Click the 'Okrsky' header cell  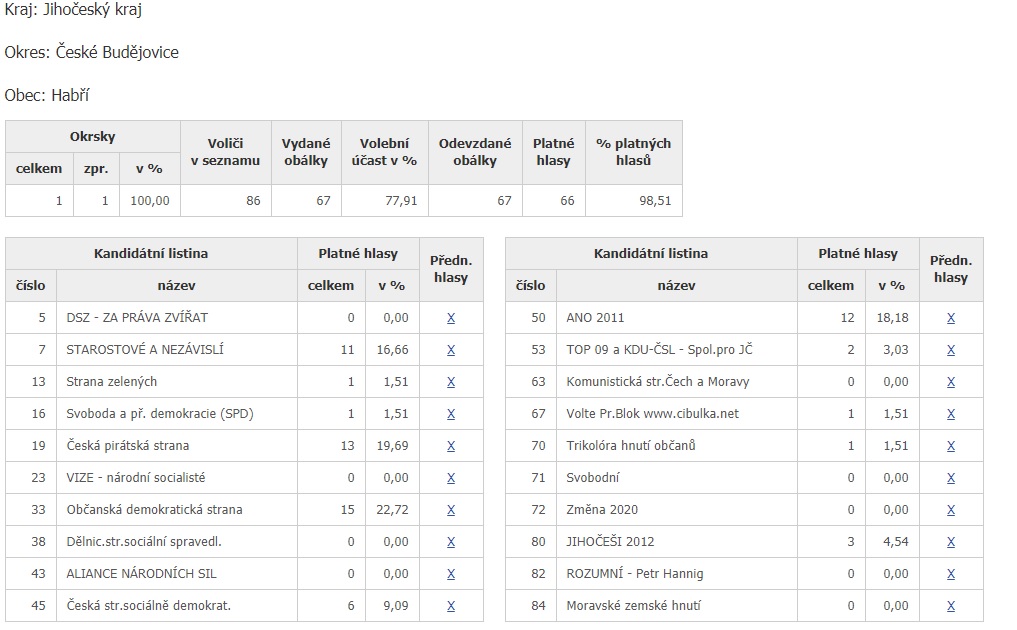93,136
